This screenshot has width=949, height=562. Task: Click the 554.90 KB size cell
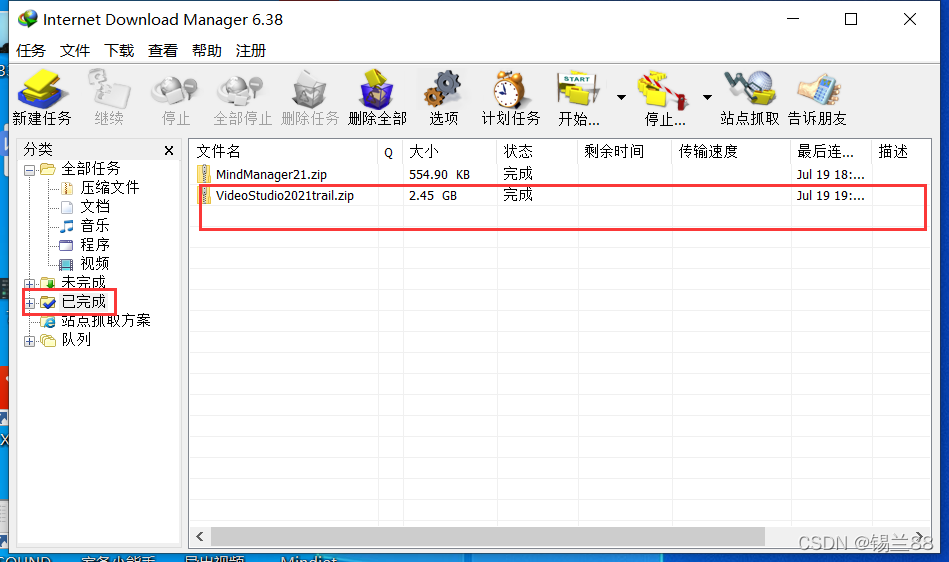click(439, 175)
